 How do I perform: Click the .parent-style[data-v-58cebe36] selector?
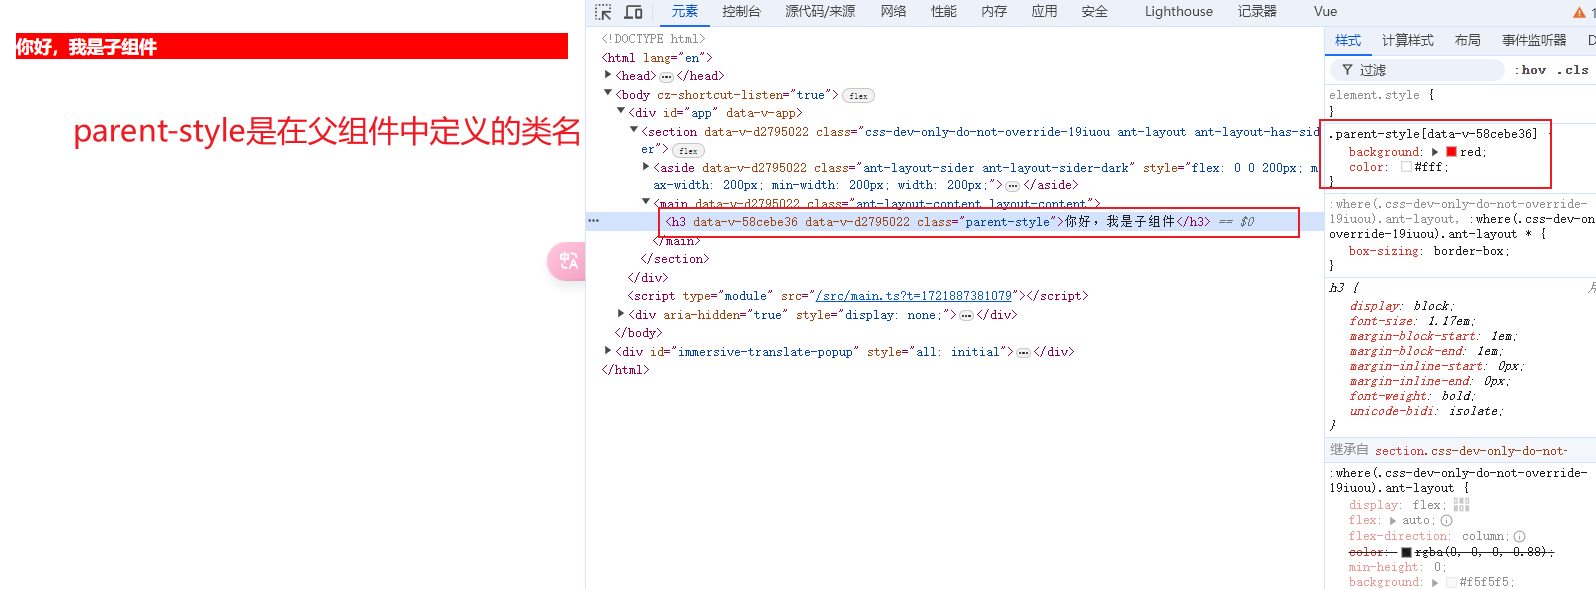pos(1433,134)
